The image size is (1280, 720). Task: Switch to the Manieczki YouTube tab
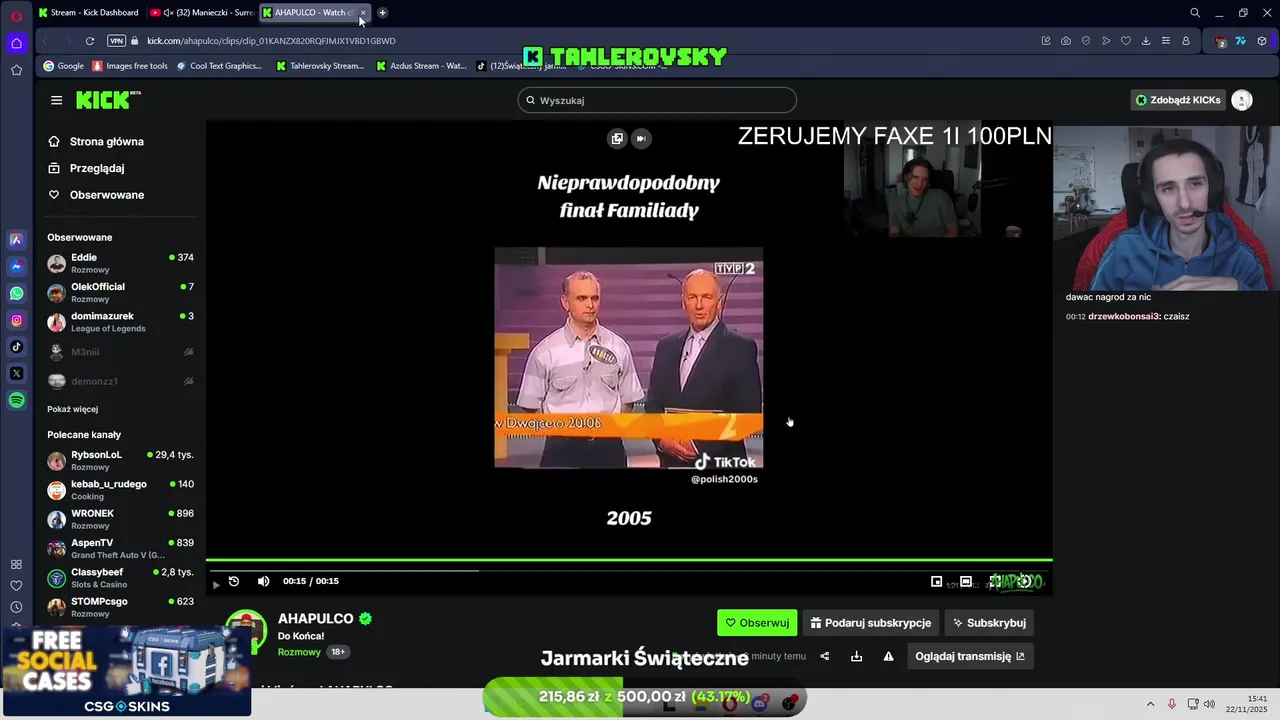201,13
